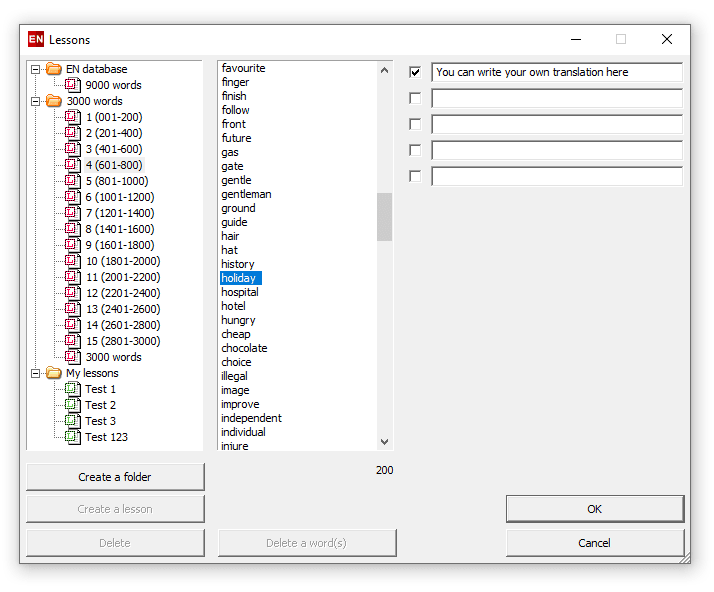Confirm with the OK button
Image resolution: width=714 pixels, height=592 pixels.
pyautogui.click(x=594, y=509)
